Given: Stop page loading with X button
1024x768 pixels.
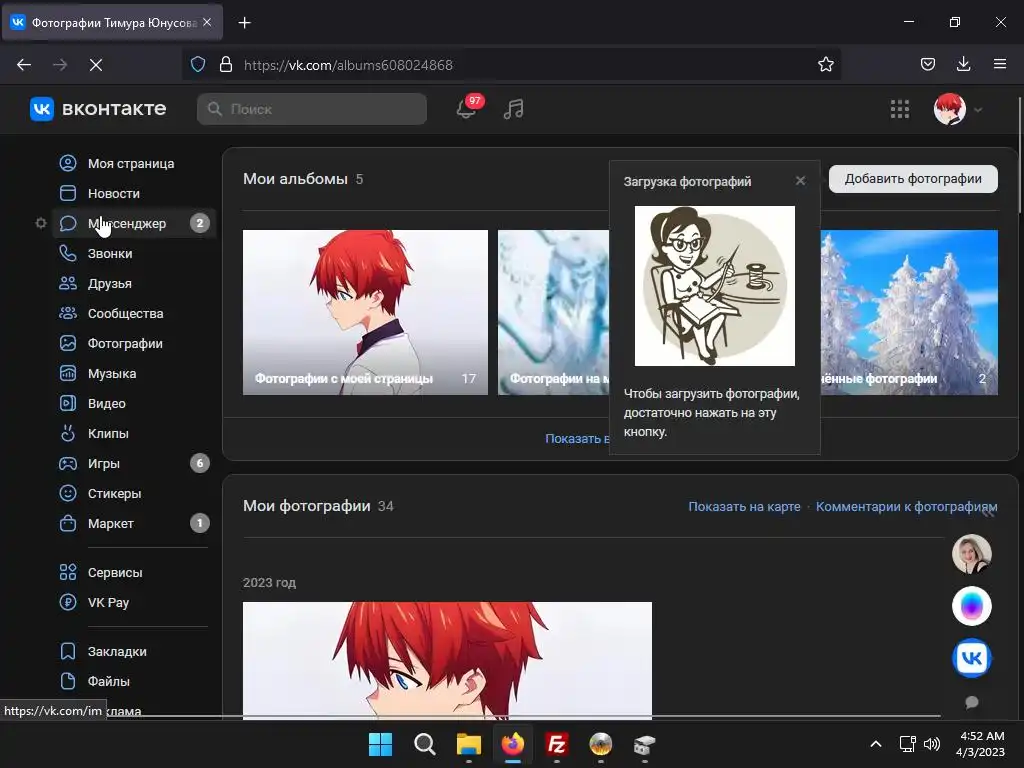Looking at the screenshot, I should tap(95, 65).
